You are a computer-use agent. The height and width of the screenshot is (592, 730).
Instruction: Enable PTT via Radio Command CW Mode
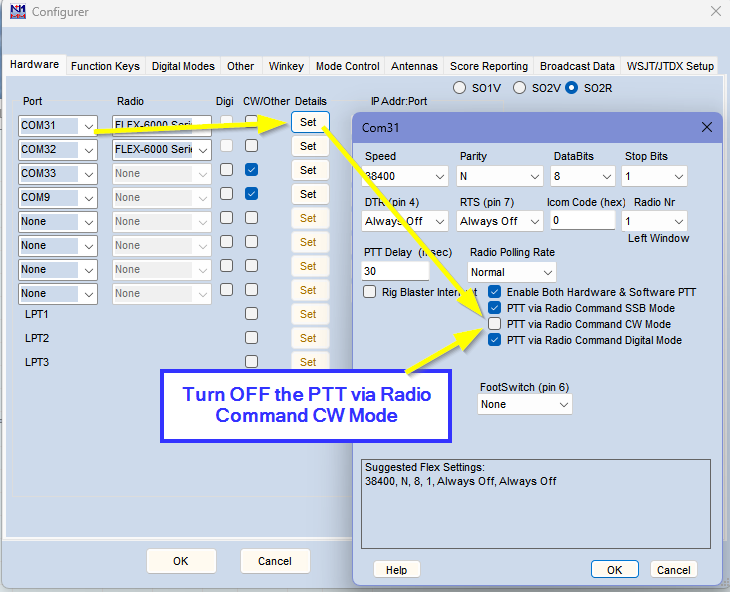tap(495, 324)
